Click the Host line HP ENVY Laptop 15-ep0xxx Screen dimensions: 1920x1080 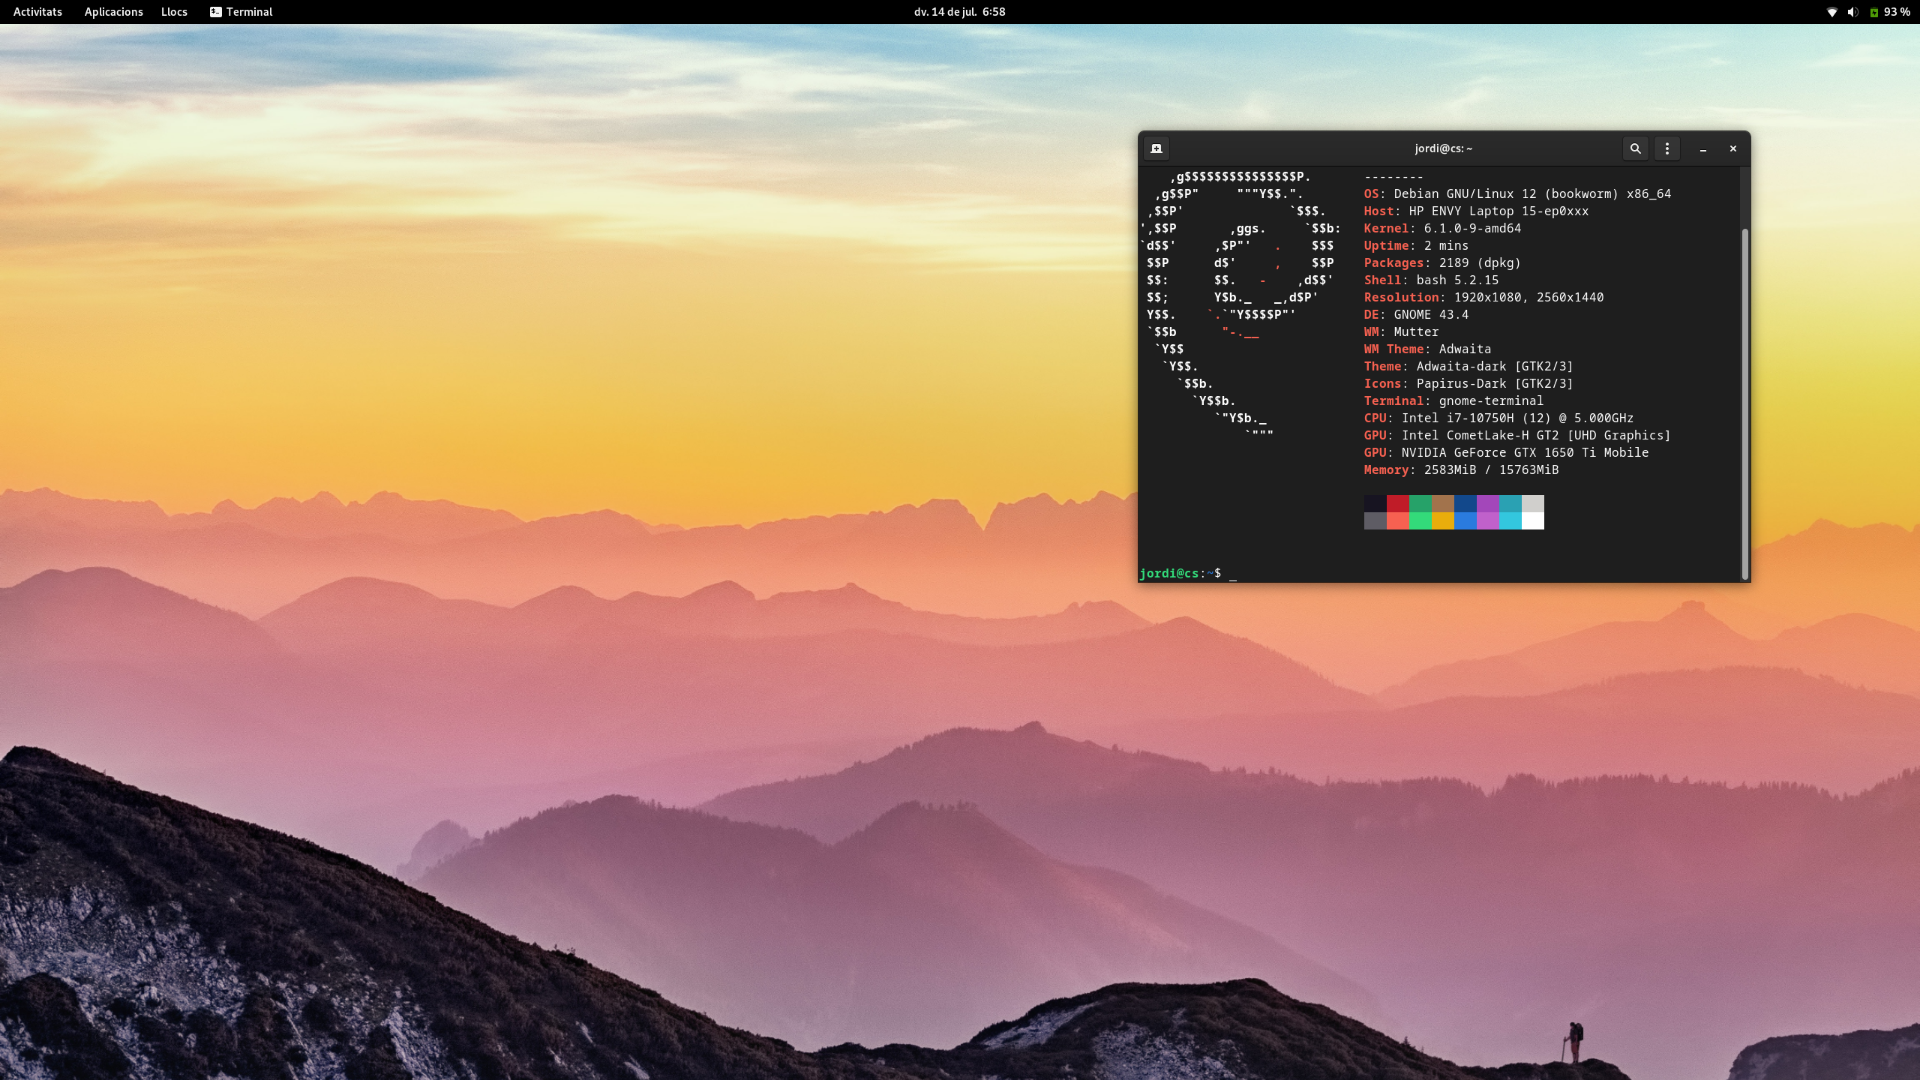[1476, 211]
